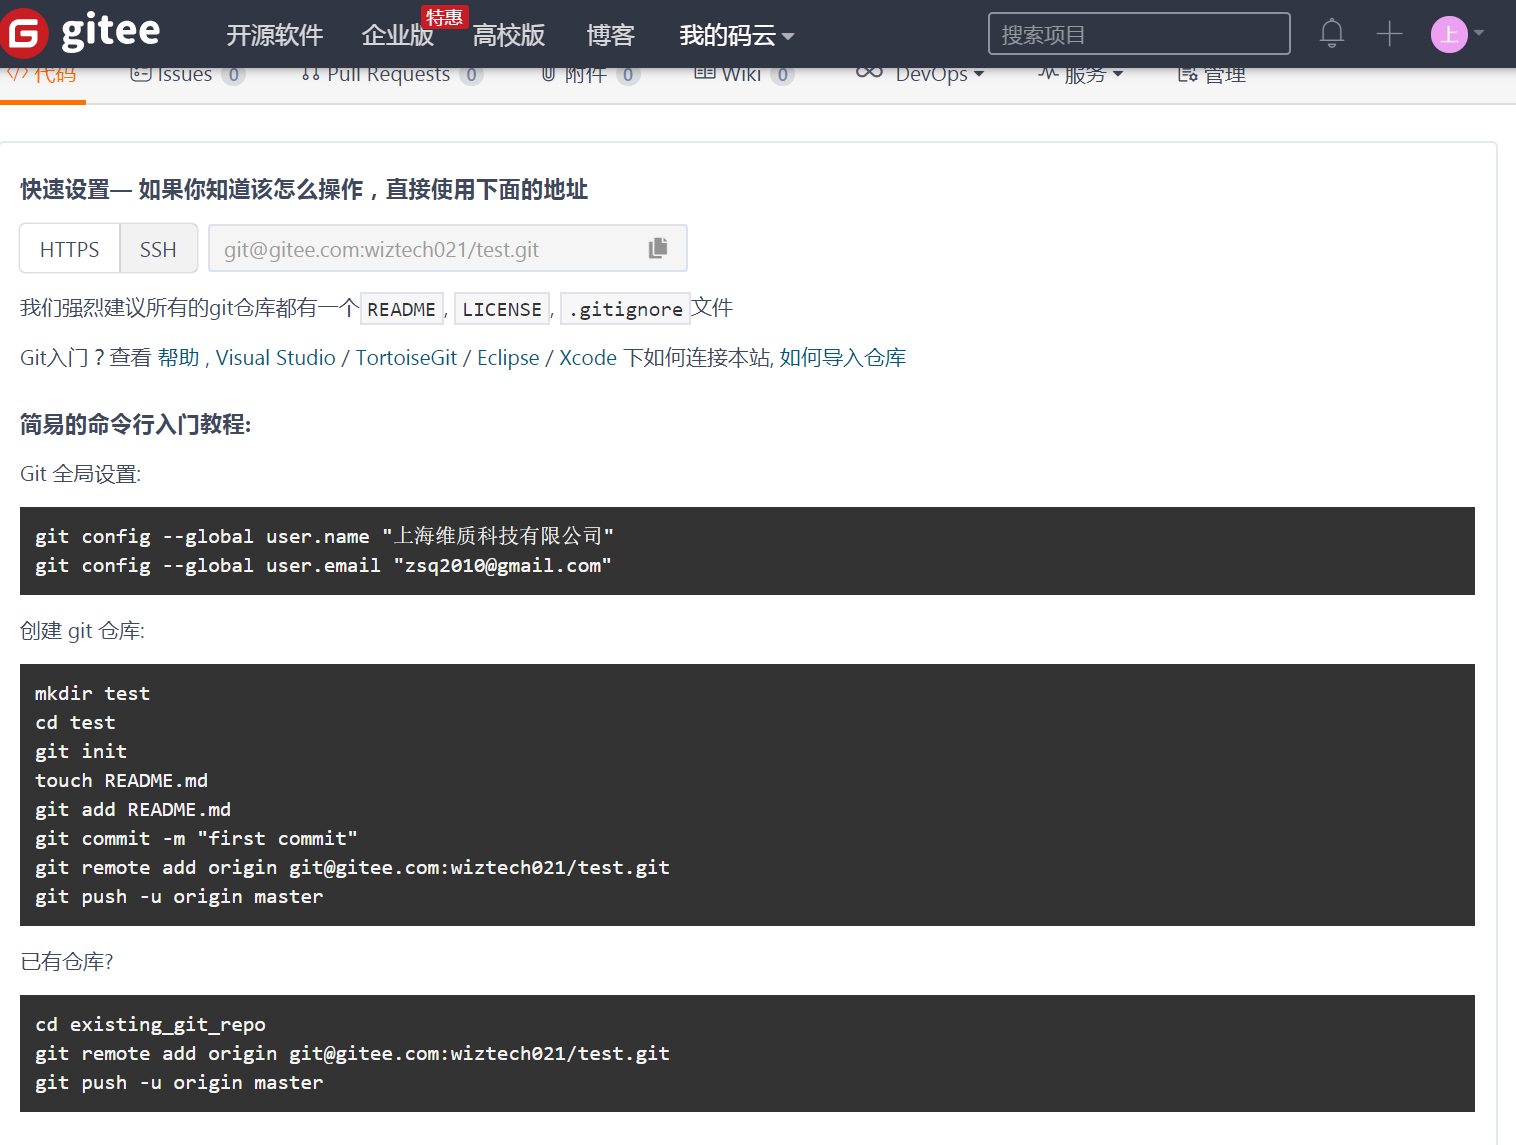Click the .gitignore file link
Image resolution: width=1516 pixels, height=1145 pixels.
coord(625,309)
